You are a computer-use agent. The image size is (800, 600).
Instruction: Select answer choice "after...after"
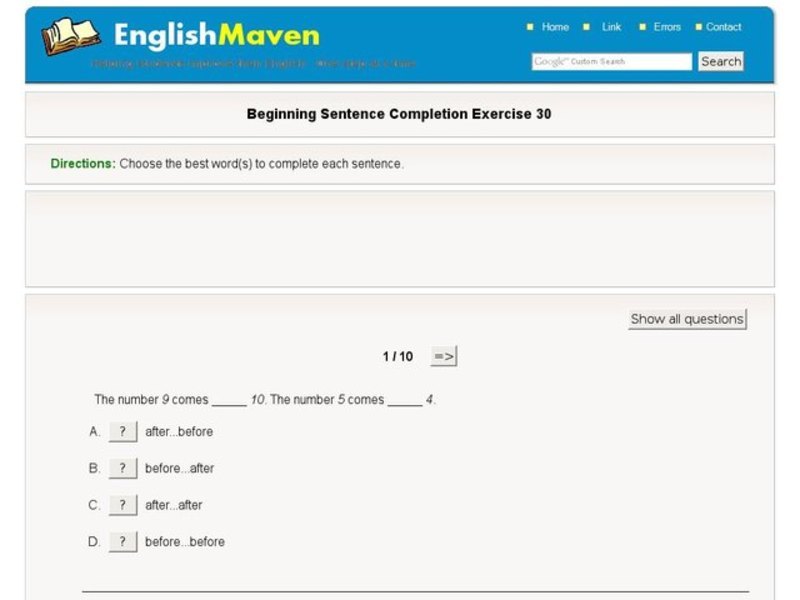(173, 505)
